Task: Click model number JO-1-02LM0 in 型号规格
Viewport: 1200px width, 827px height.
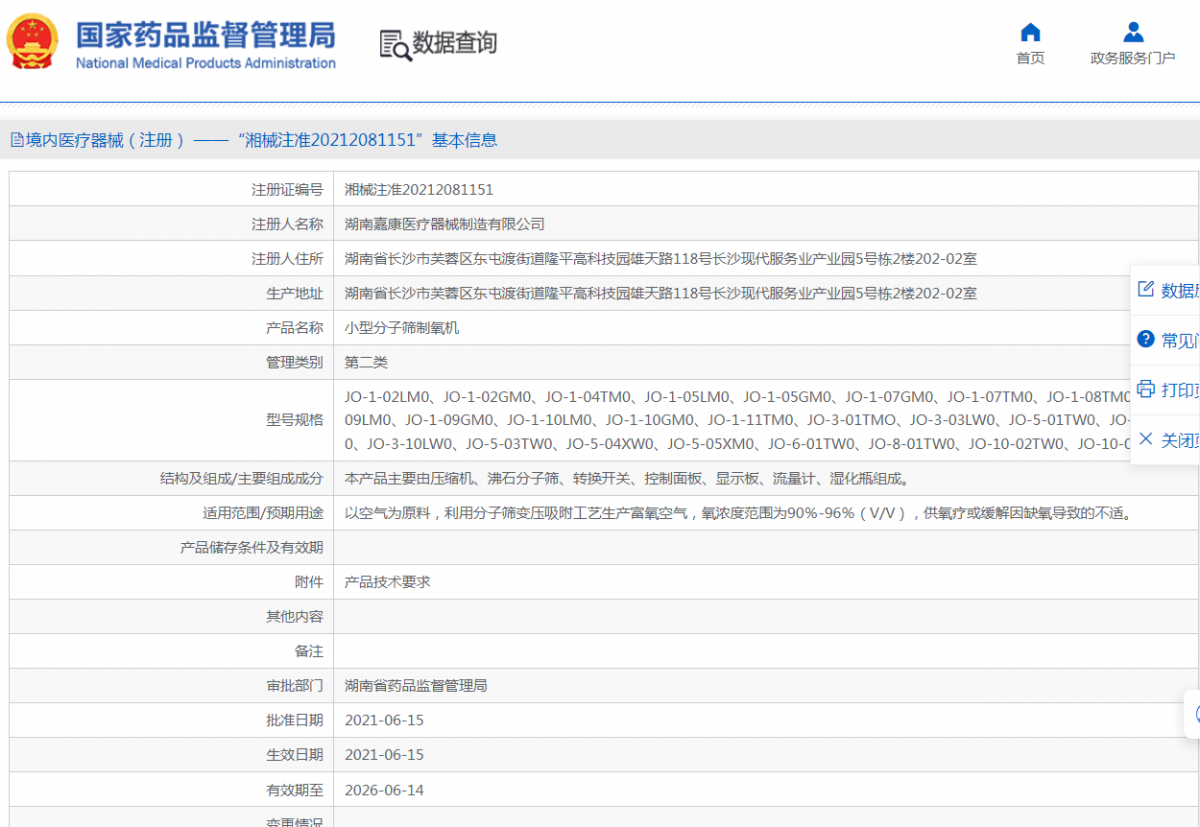Action: [388, 397]
